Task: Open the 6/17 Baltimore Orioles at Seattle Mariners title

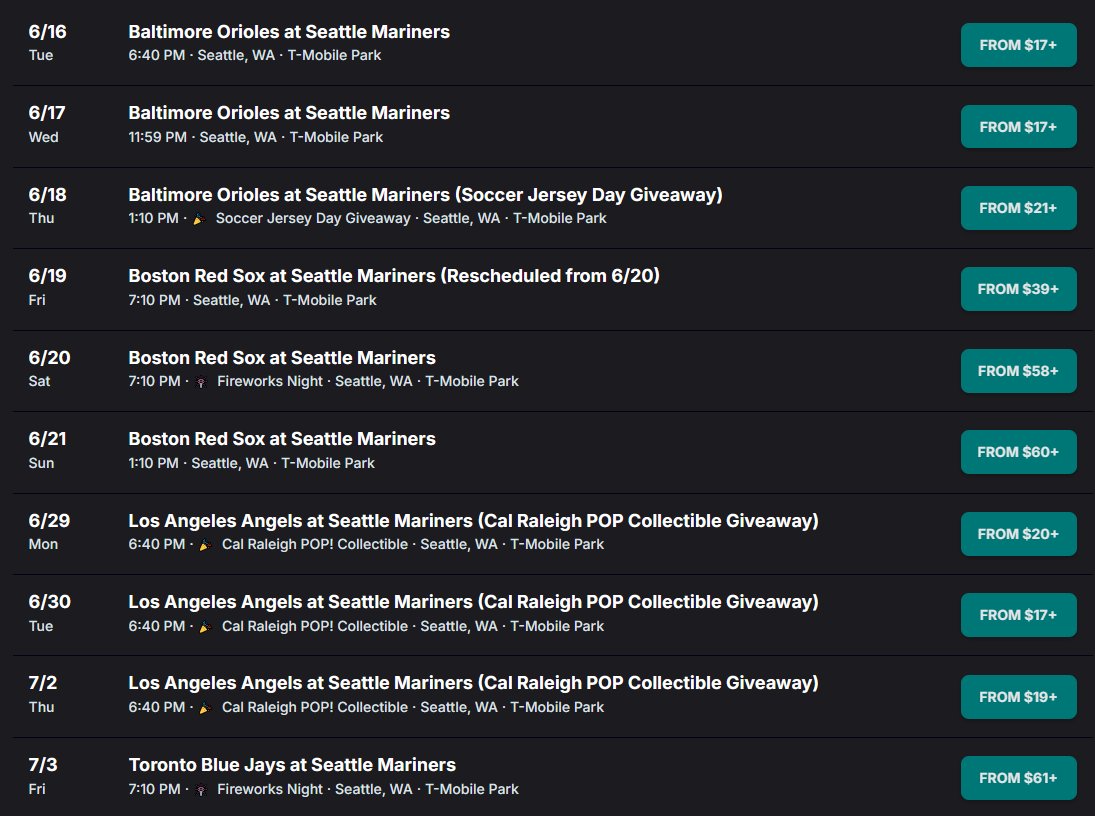Action: [x=289, y=112]
